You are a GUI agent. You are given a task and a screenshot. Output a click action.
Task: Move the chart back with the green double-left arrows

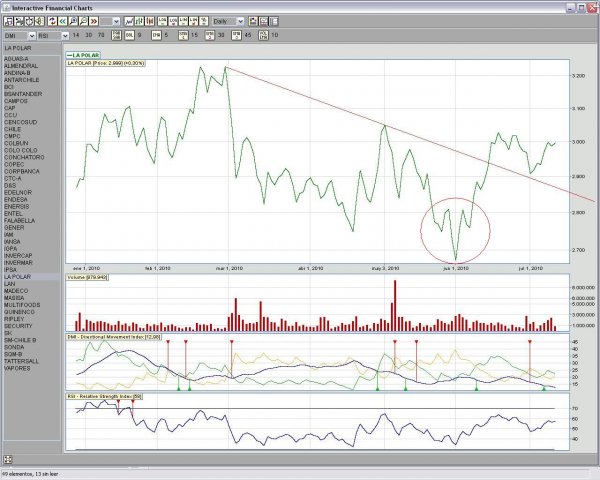(x=62, y=21)
